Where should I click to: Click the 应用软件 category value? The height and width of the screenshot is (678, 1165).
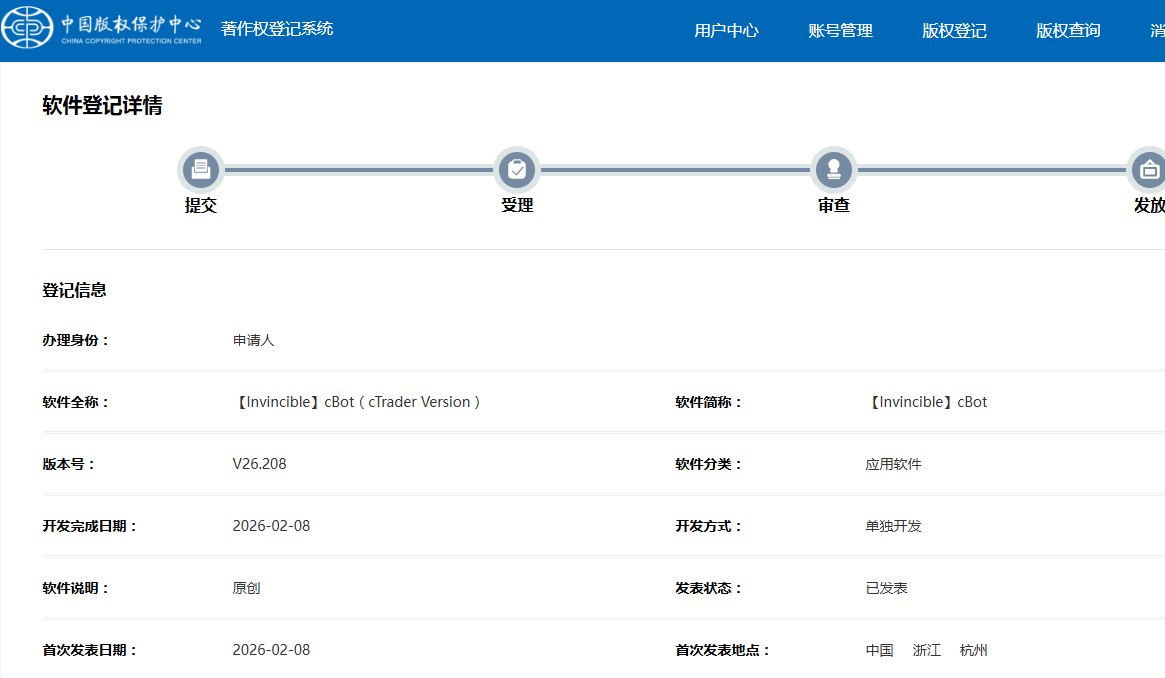pyautogui.click(x=893, y=464)
